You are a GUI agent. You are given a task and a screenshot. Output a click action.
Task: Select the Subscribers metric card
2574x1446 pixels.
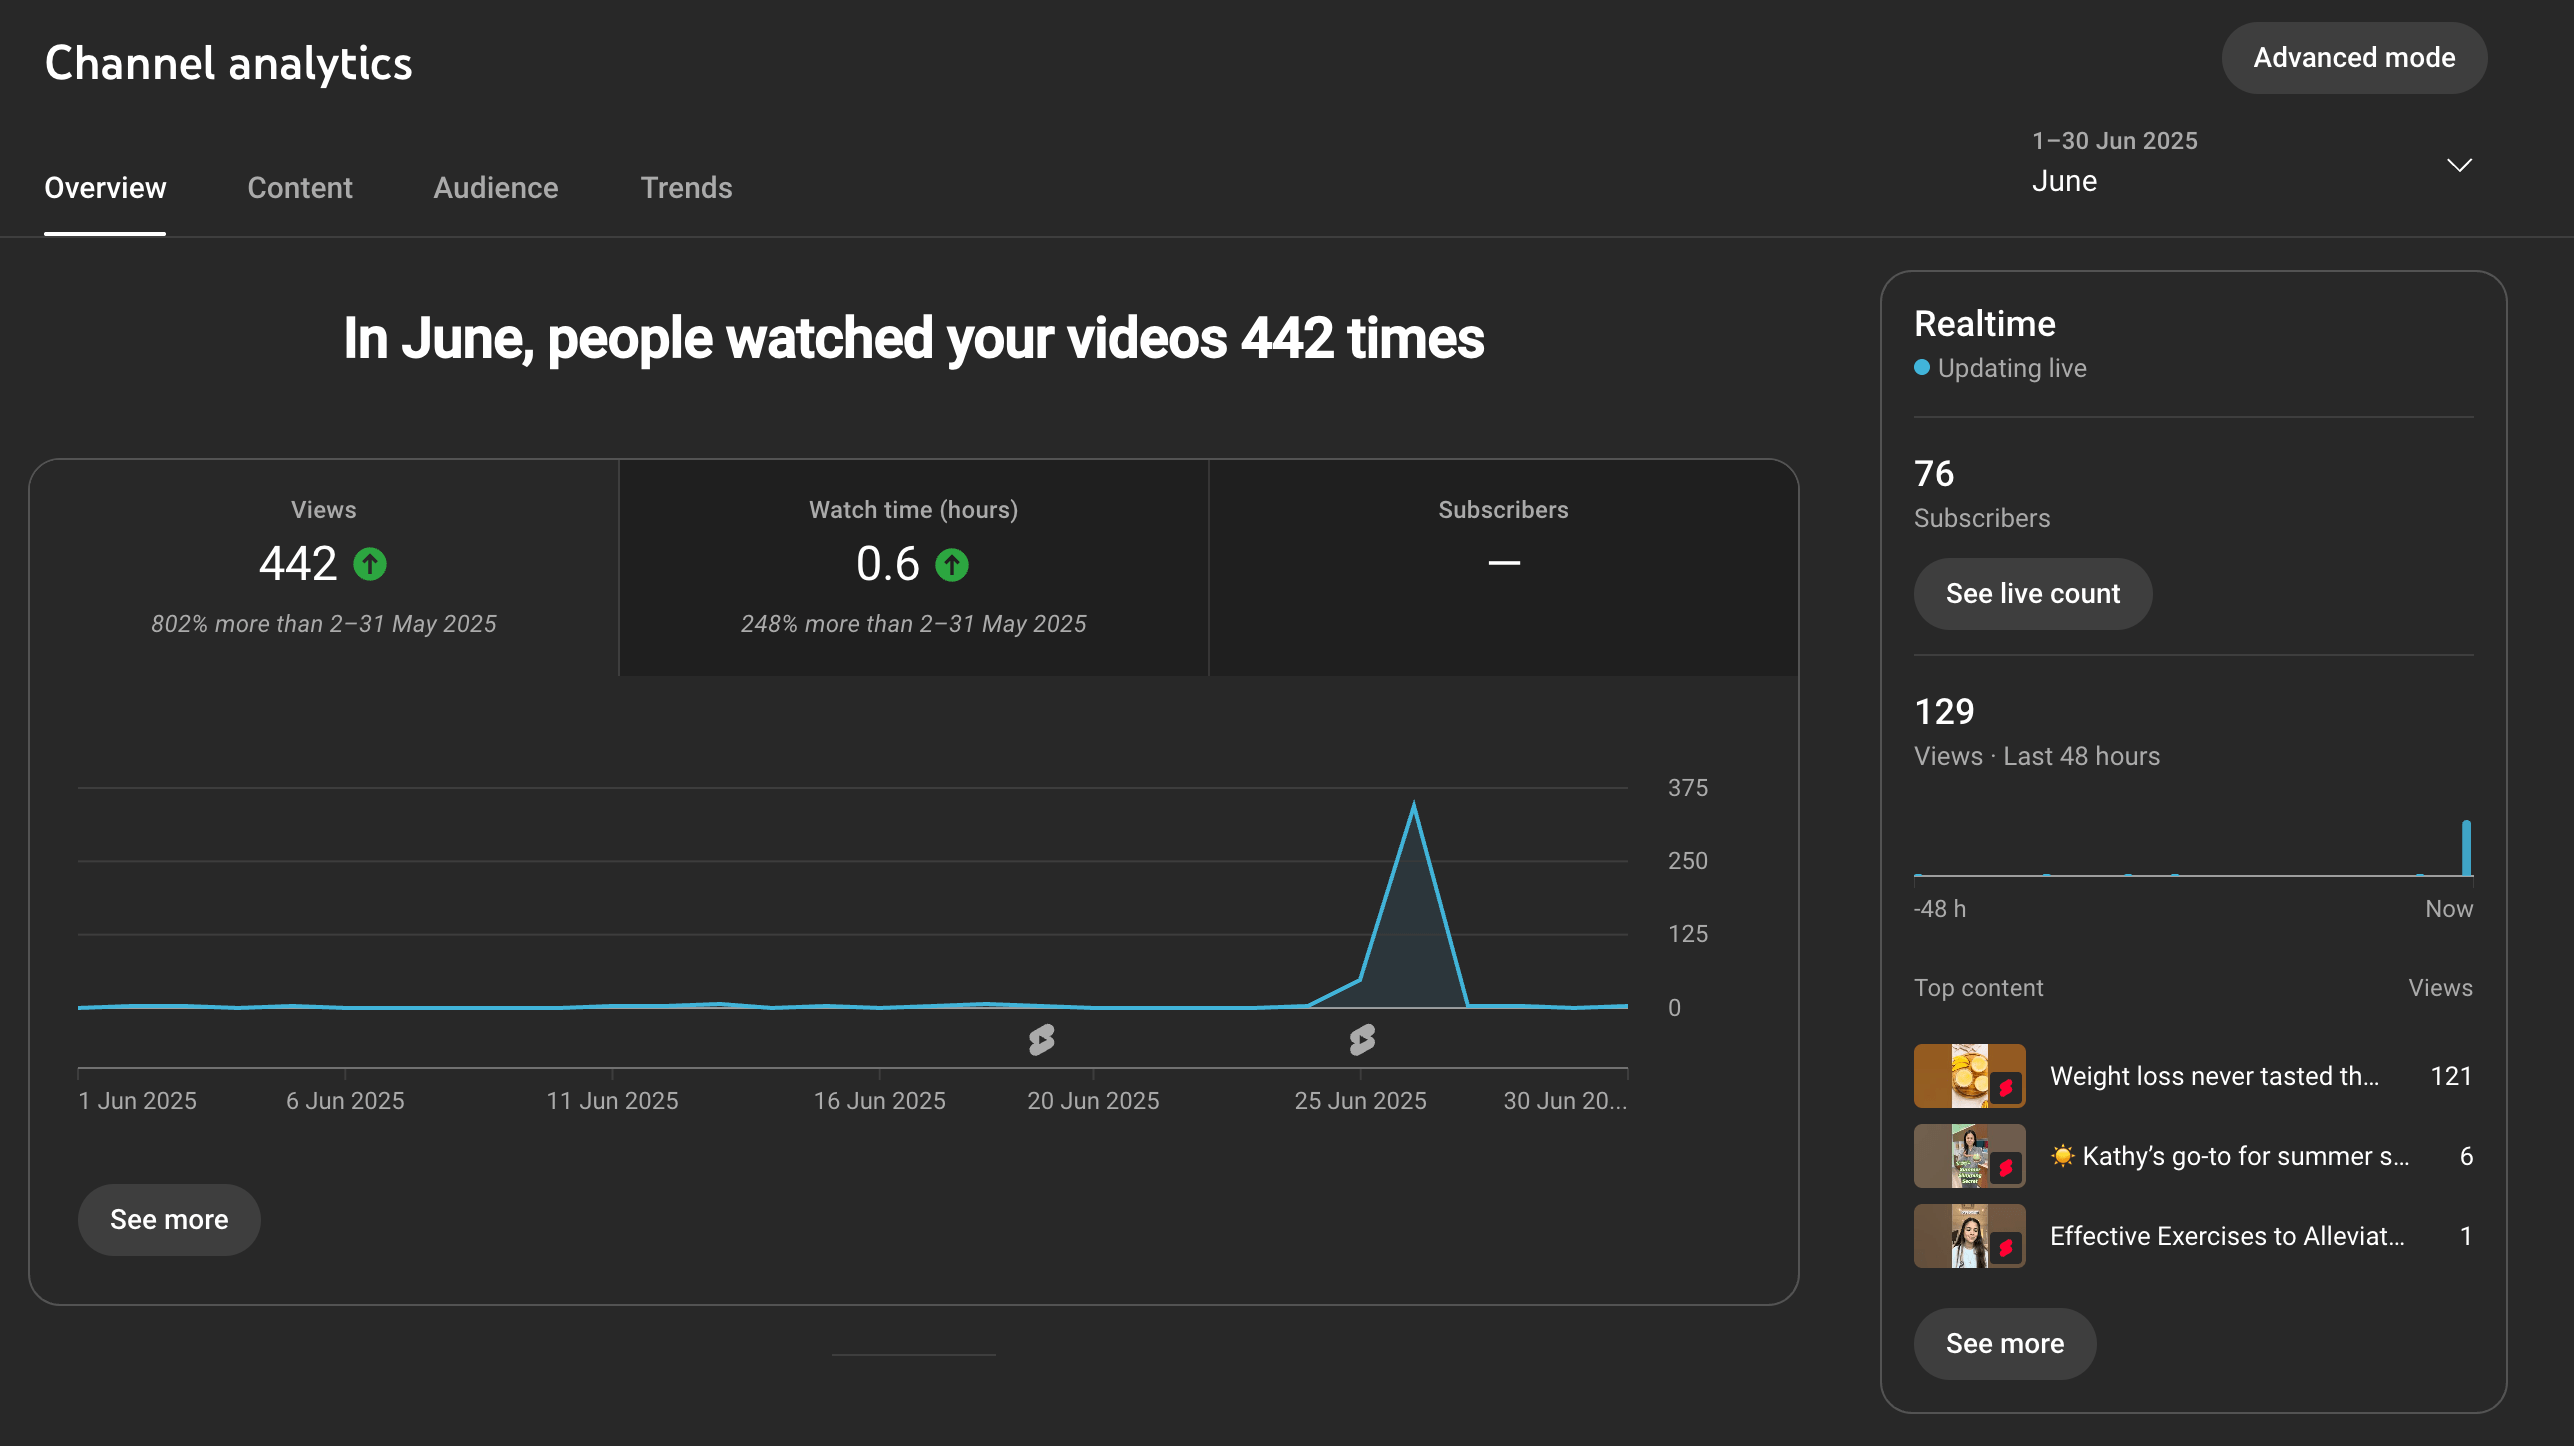pyautogui.click(x=1503, y=567)
